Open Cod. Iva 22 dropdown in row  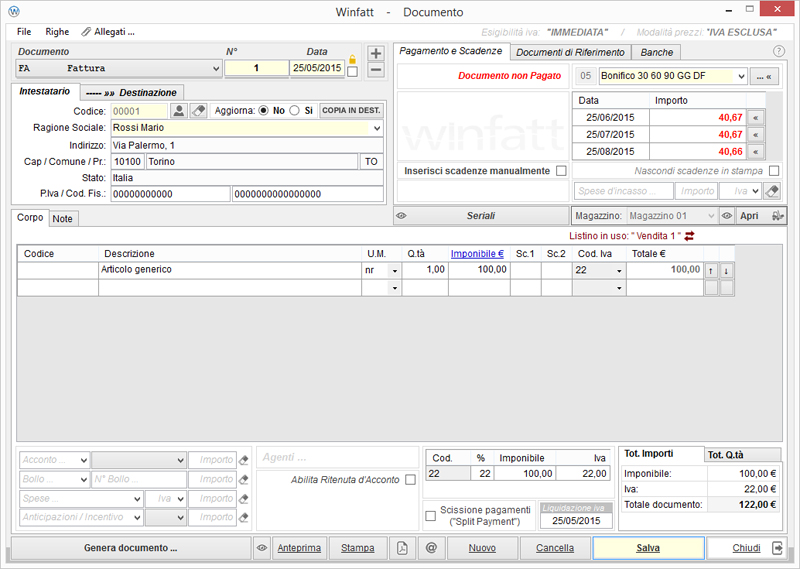pos(619,271)
